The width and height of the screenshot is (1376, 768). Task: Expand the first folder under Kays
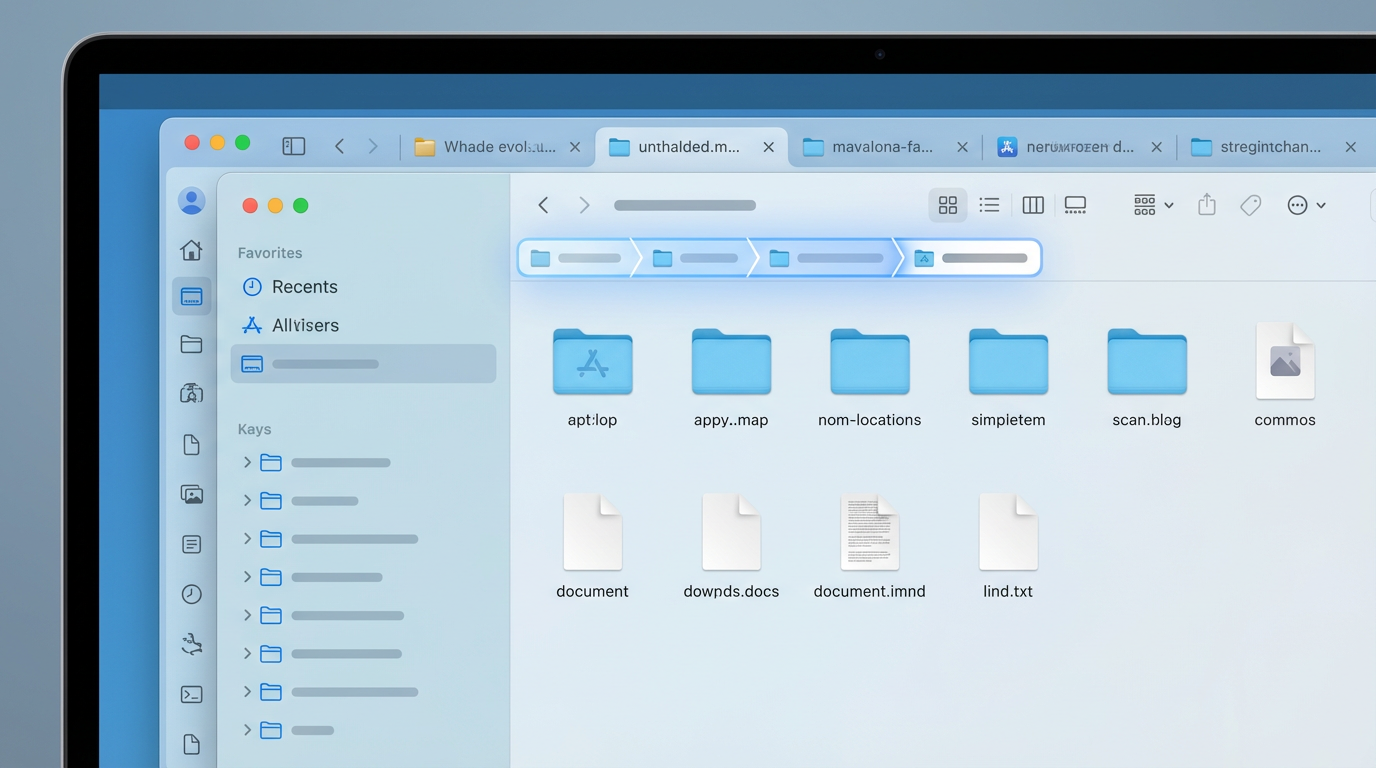247,462
